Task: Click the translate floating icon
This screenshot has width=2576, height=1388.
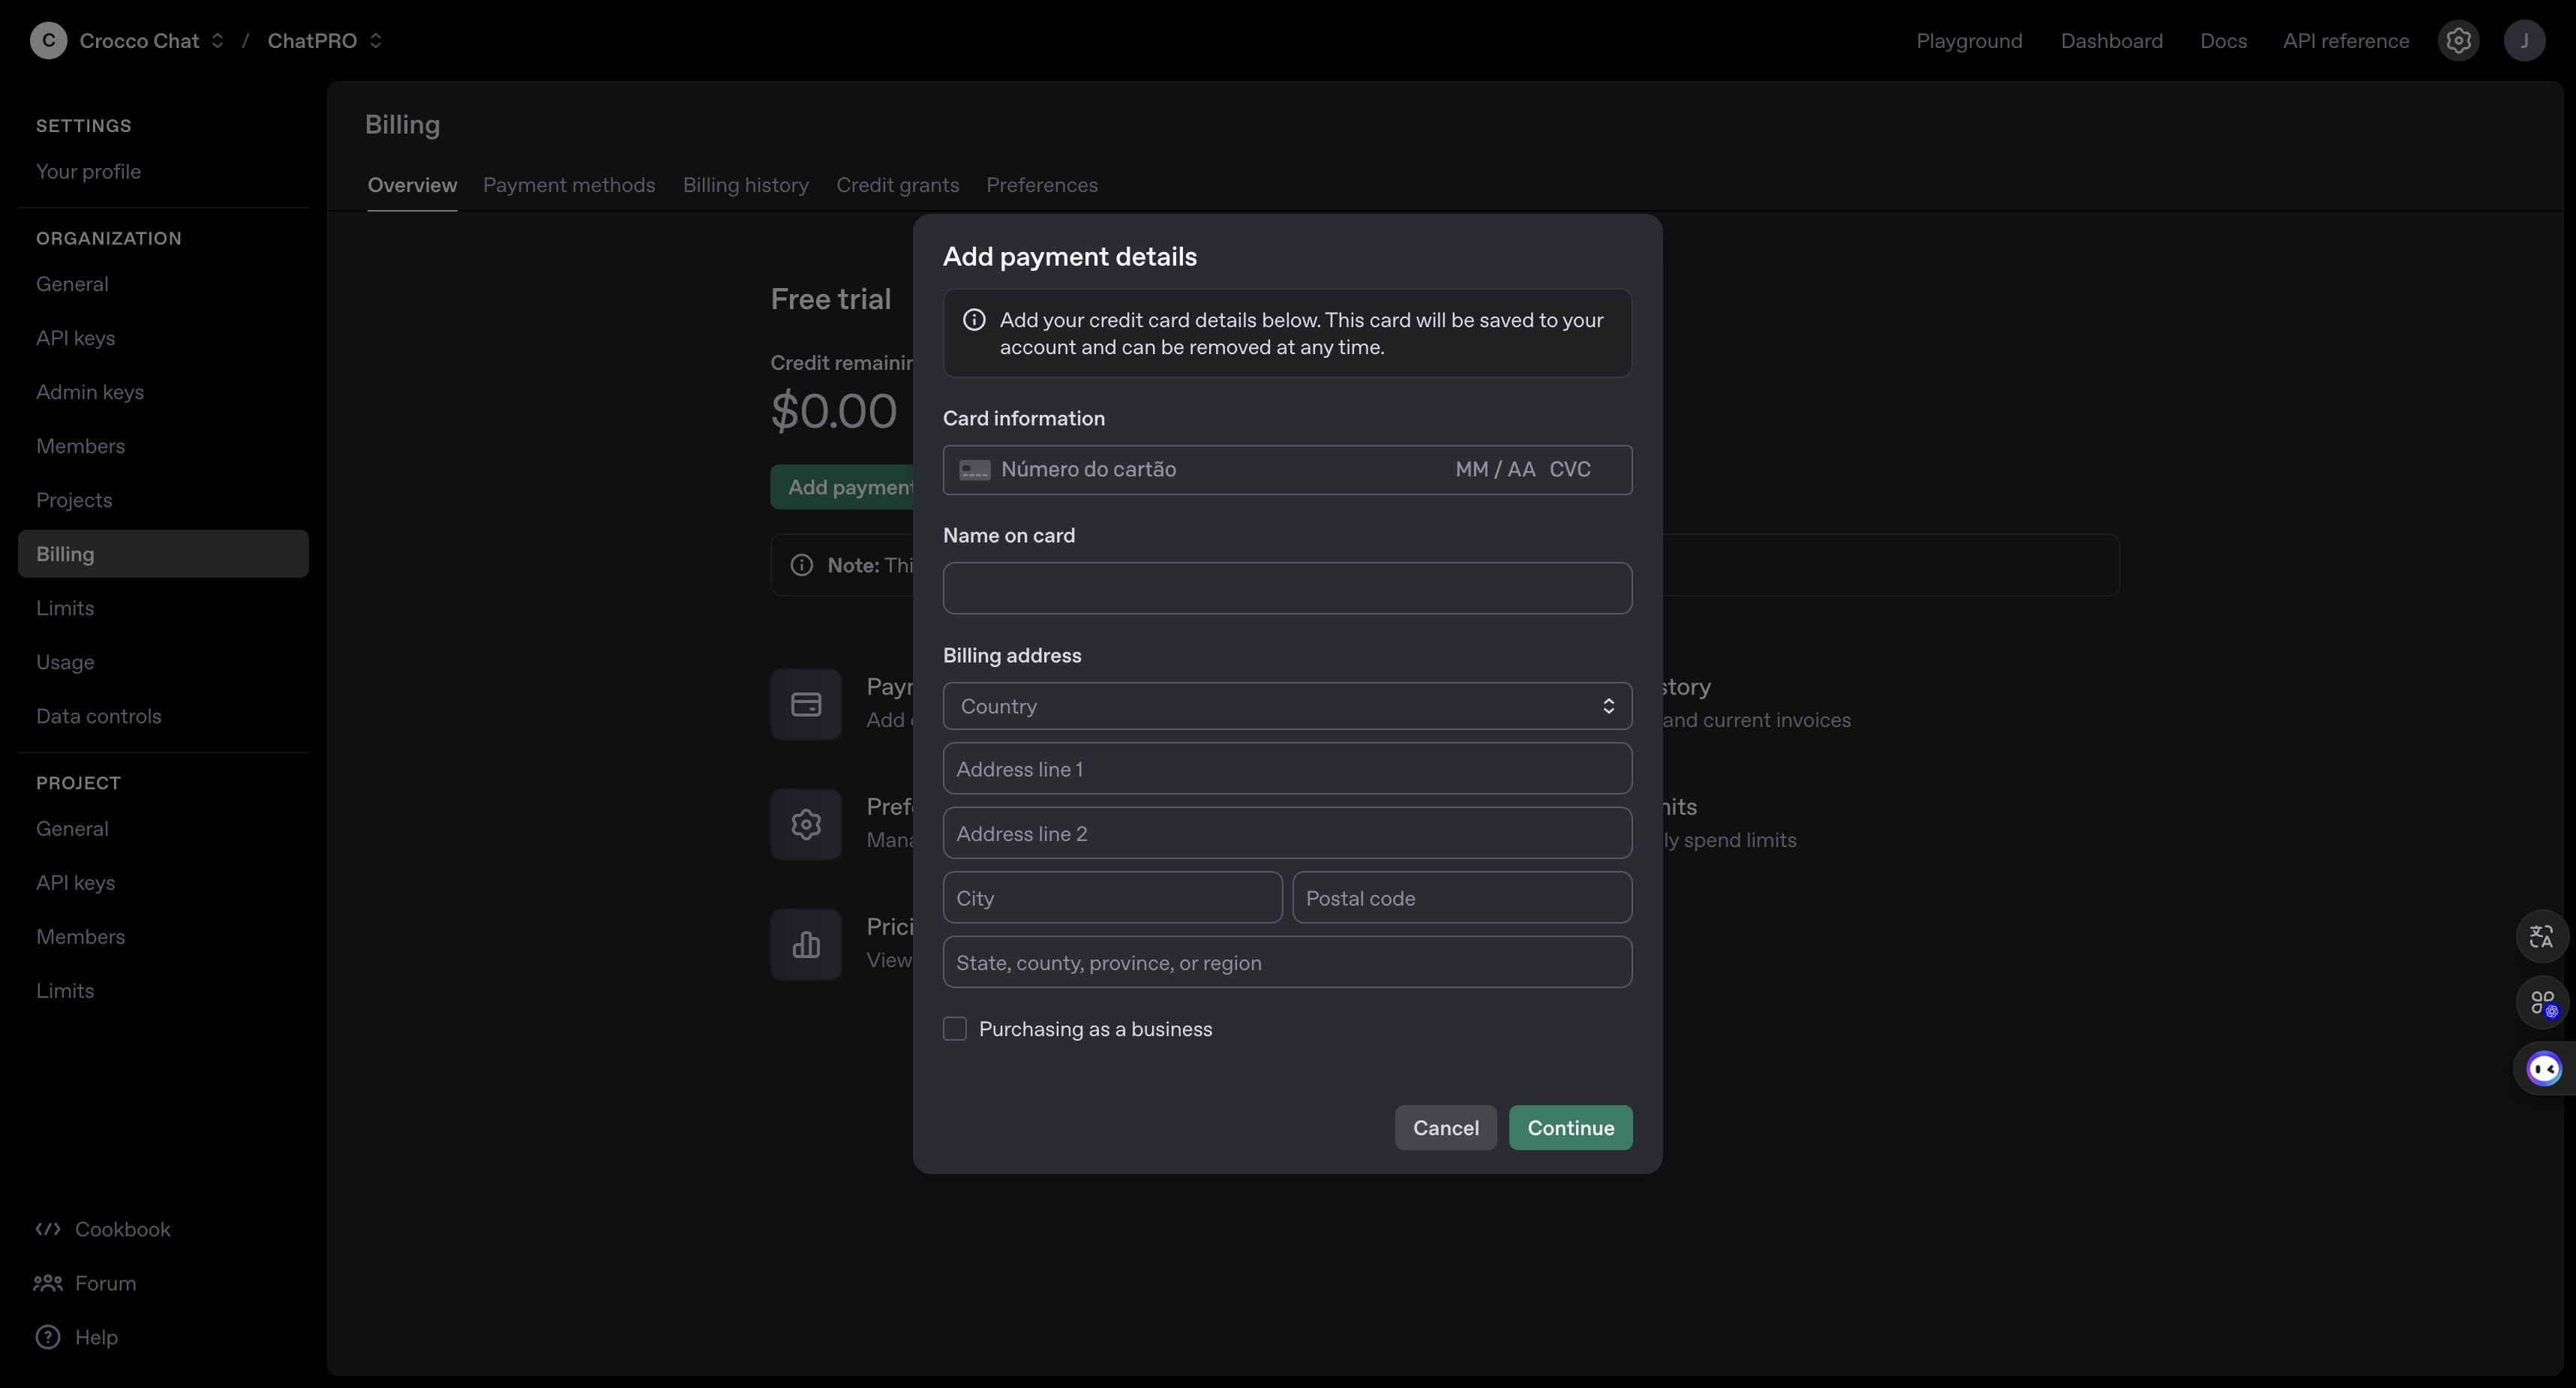Action: click(x=2541, y=937)
